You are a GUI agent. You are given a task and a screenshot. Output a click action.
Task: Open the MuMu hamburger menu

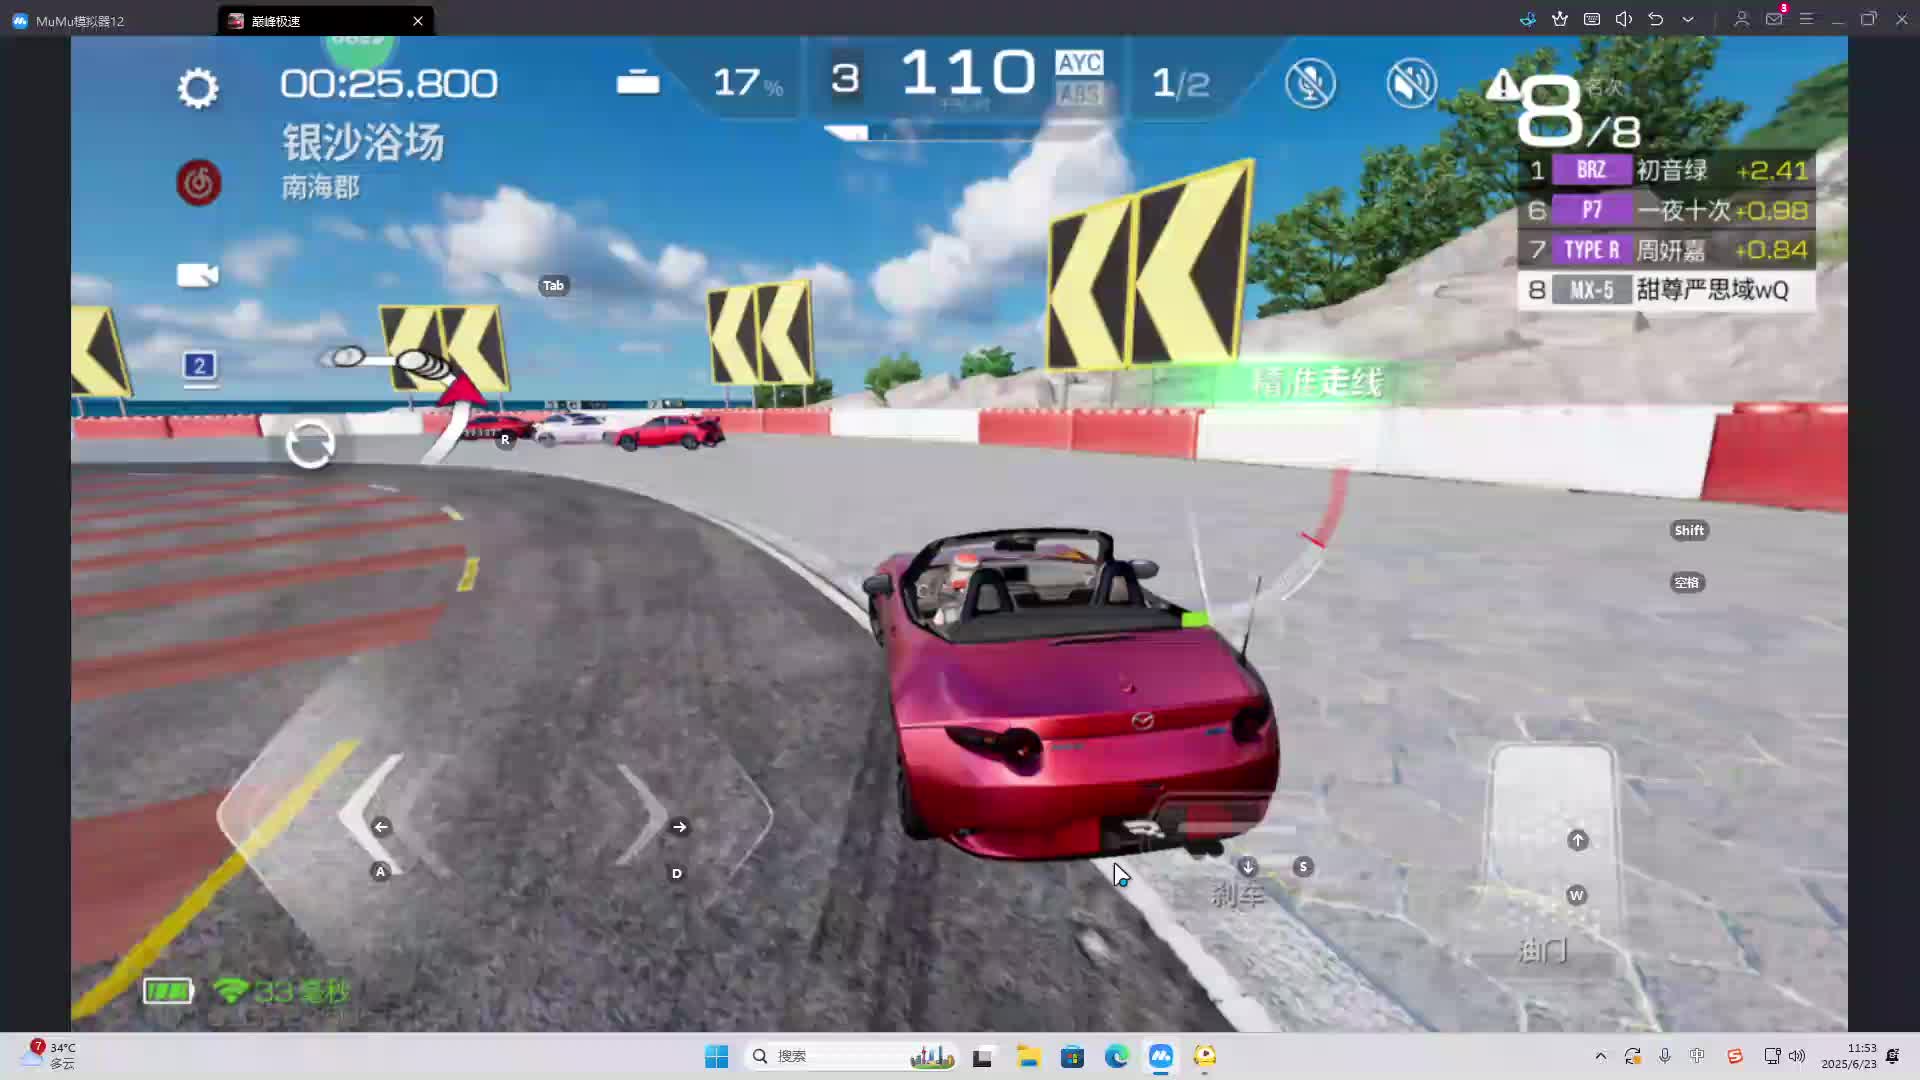(x=1806, y=19)
